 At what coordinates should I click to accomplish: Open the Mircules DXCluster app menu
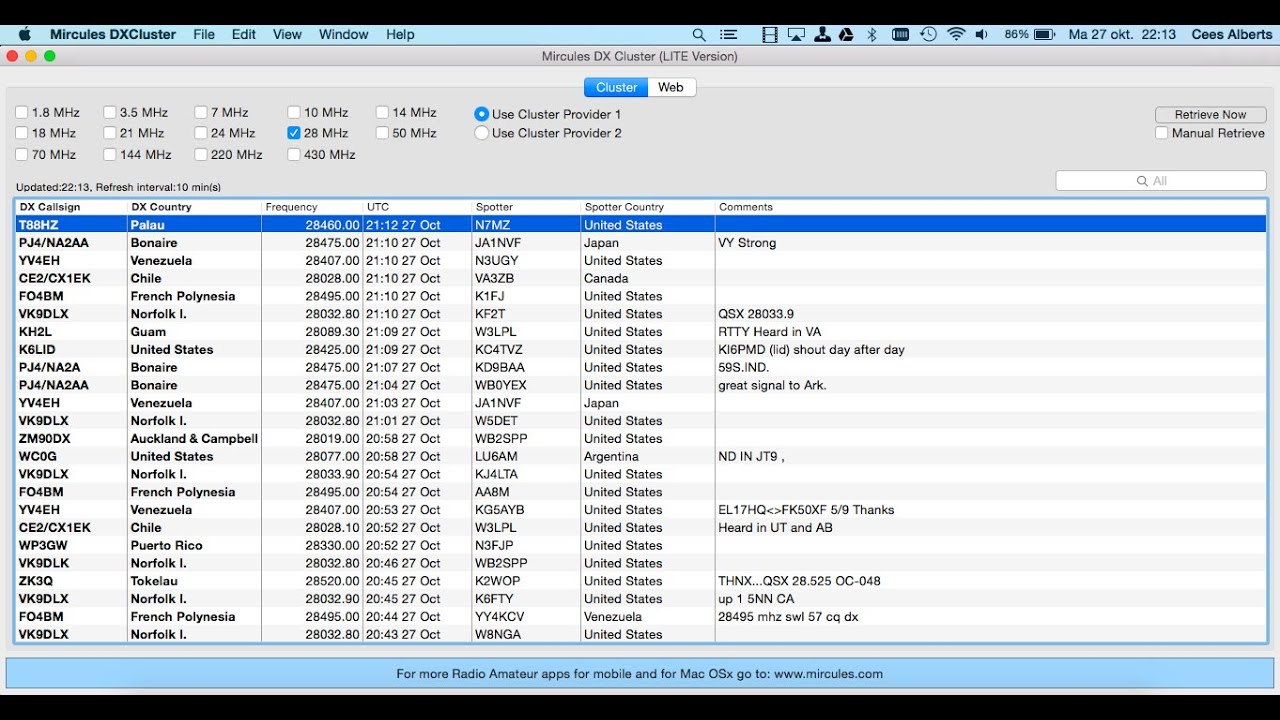pyautogui.click(x=113, y=34)
